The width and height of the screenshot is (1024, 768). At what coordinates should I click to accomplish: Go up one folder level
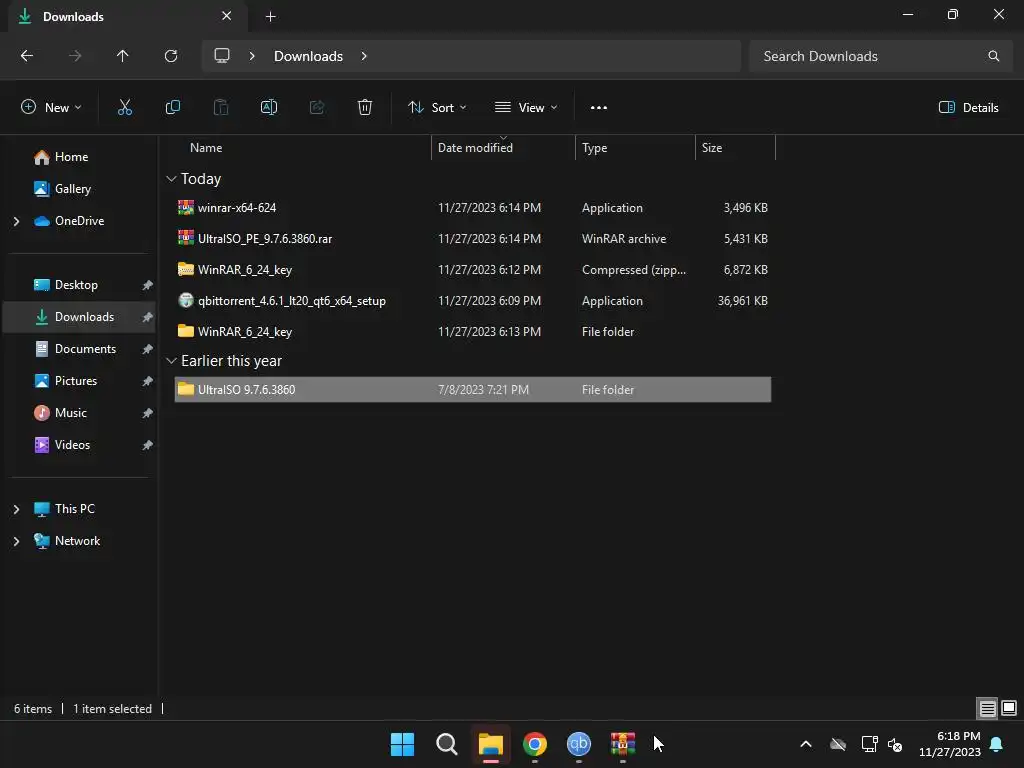click(x=123, y=56)
